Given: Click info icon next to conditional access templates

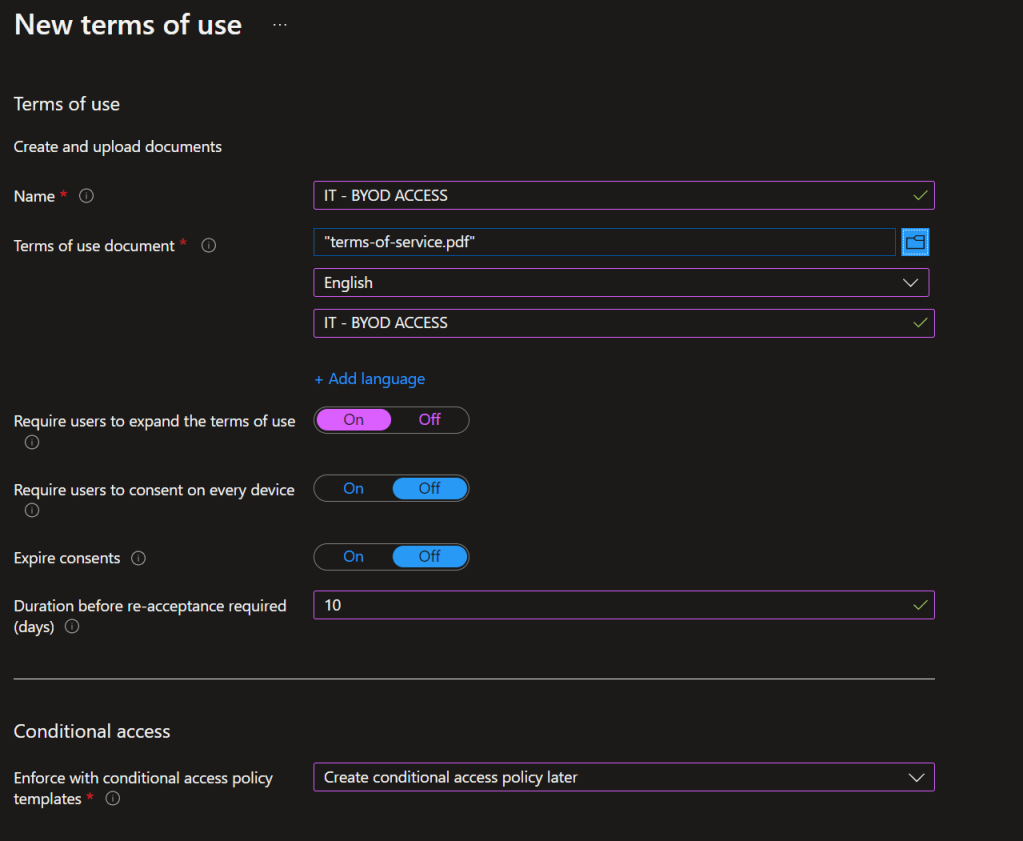Looking at the screenshot, I should coord(113,799).
